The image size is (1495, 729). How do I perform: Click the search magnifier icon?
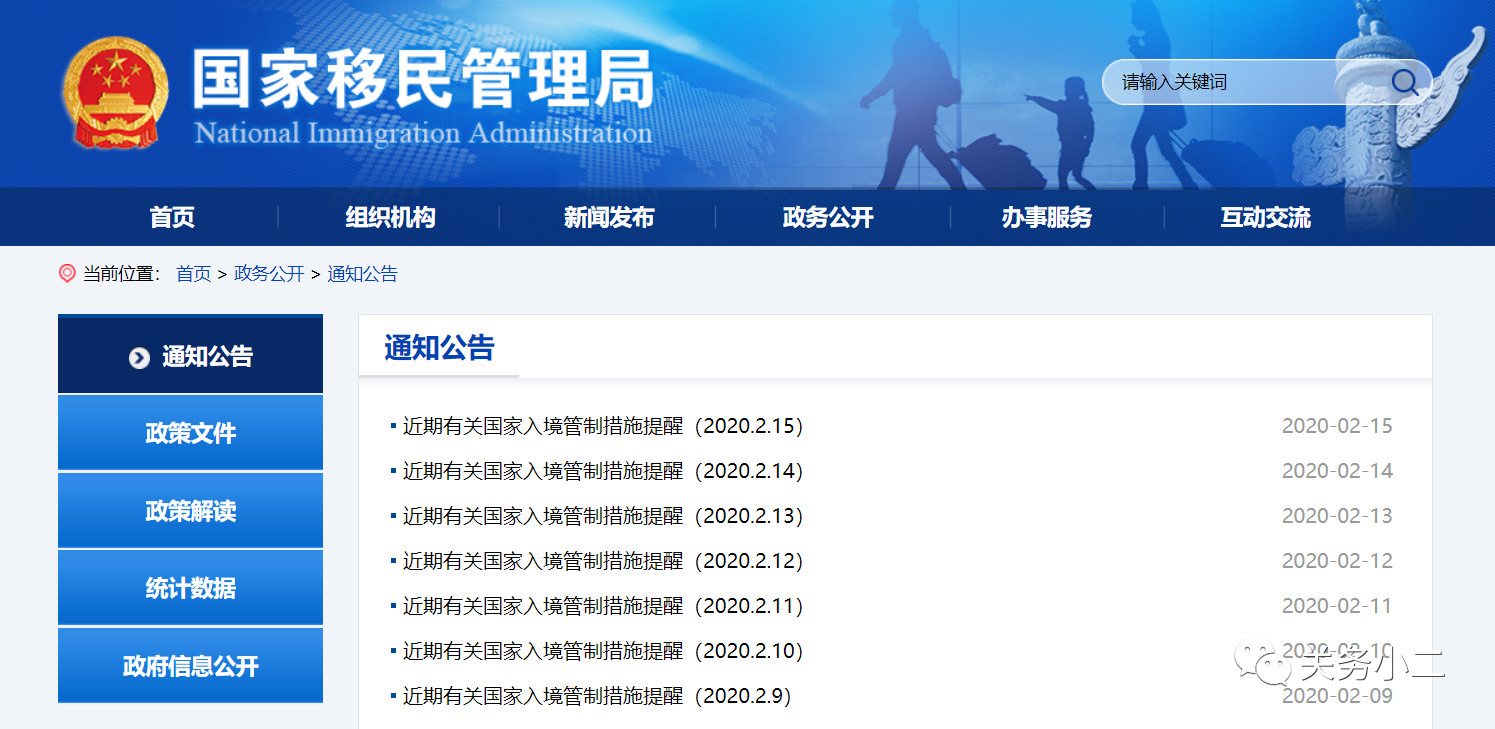click(x=1404, y=82)
